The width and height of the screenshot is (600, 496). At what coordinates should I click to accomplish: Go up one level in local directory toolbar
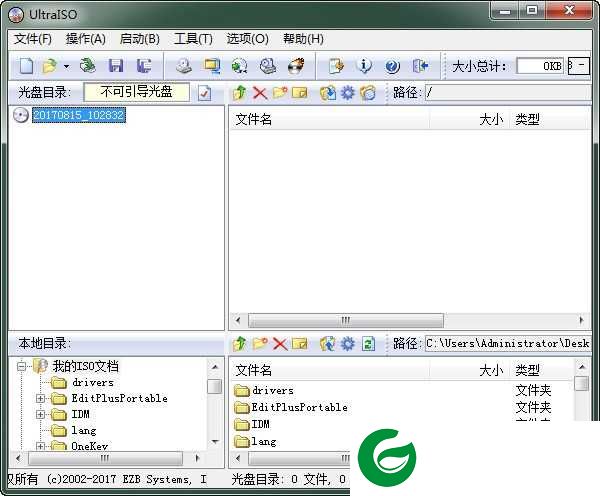tap(240, 344)
